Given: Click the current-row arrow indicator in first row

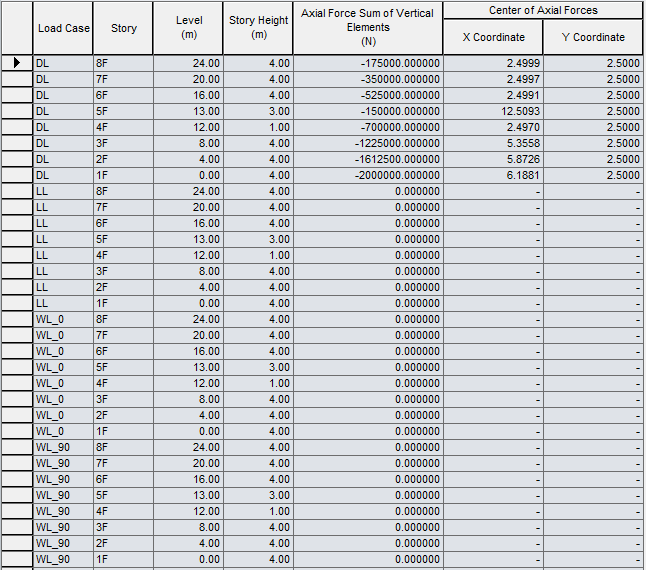Looking at the screenshot, I should coord(16,63).
